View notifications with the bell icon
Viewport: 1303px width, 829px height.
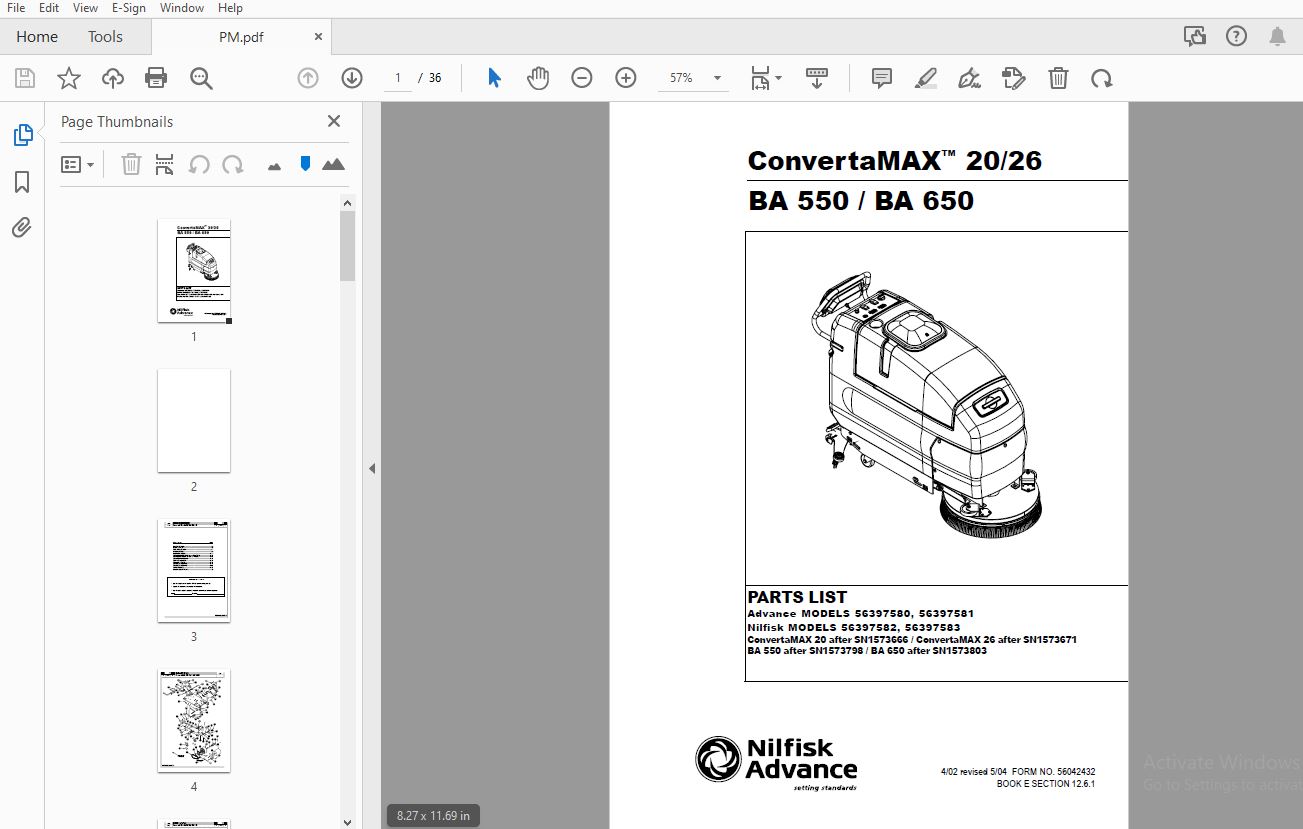click(x=1278, y=37)
